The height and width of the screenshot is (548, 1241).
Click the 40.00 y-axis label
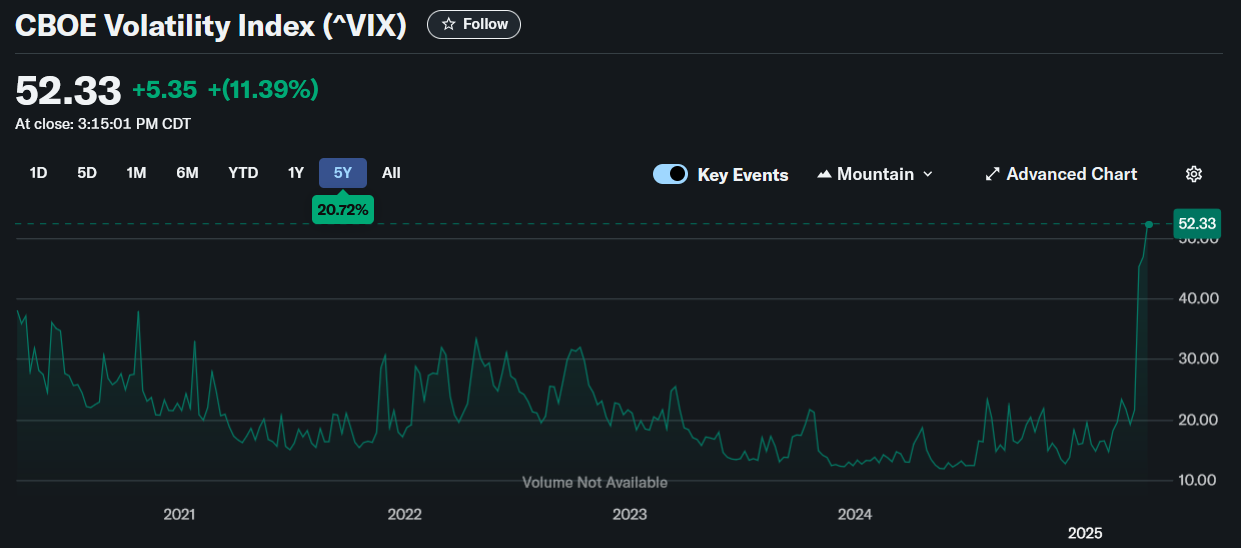click(1198, 298)
